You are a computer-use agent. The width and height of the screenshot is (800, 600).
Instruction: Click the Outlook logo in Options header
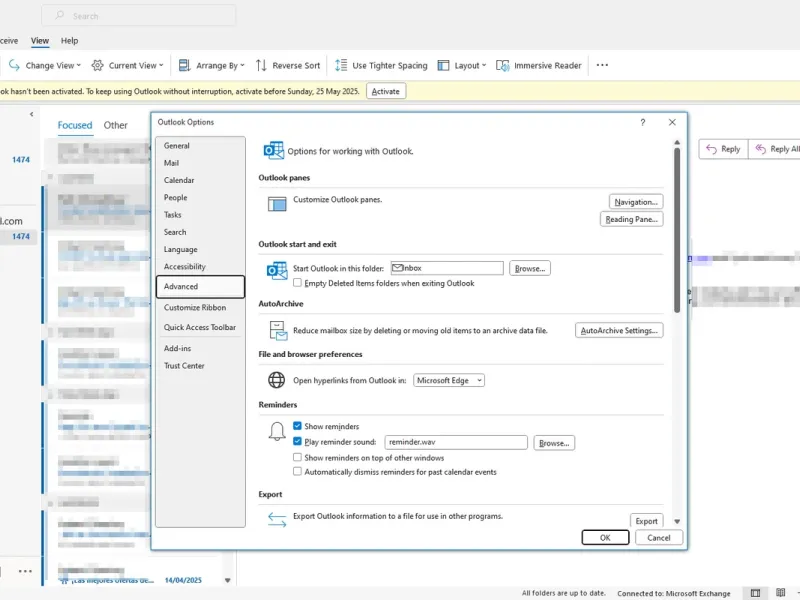[273, 151]
